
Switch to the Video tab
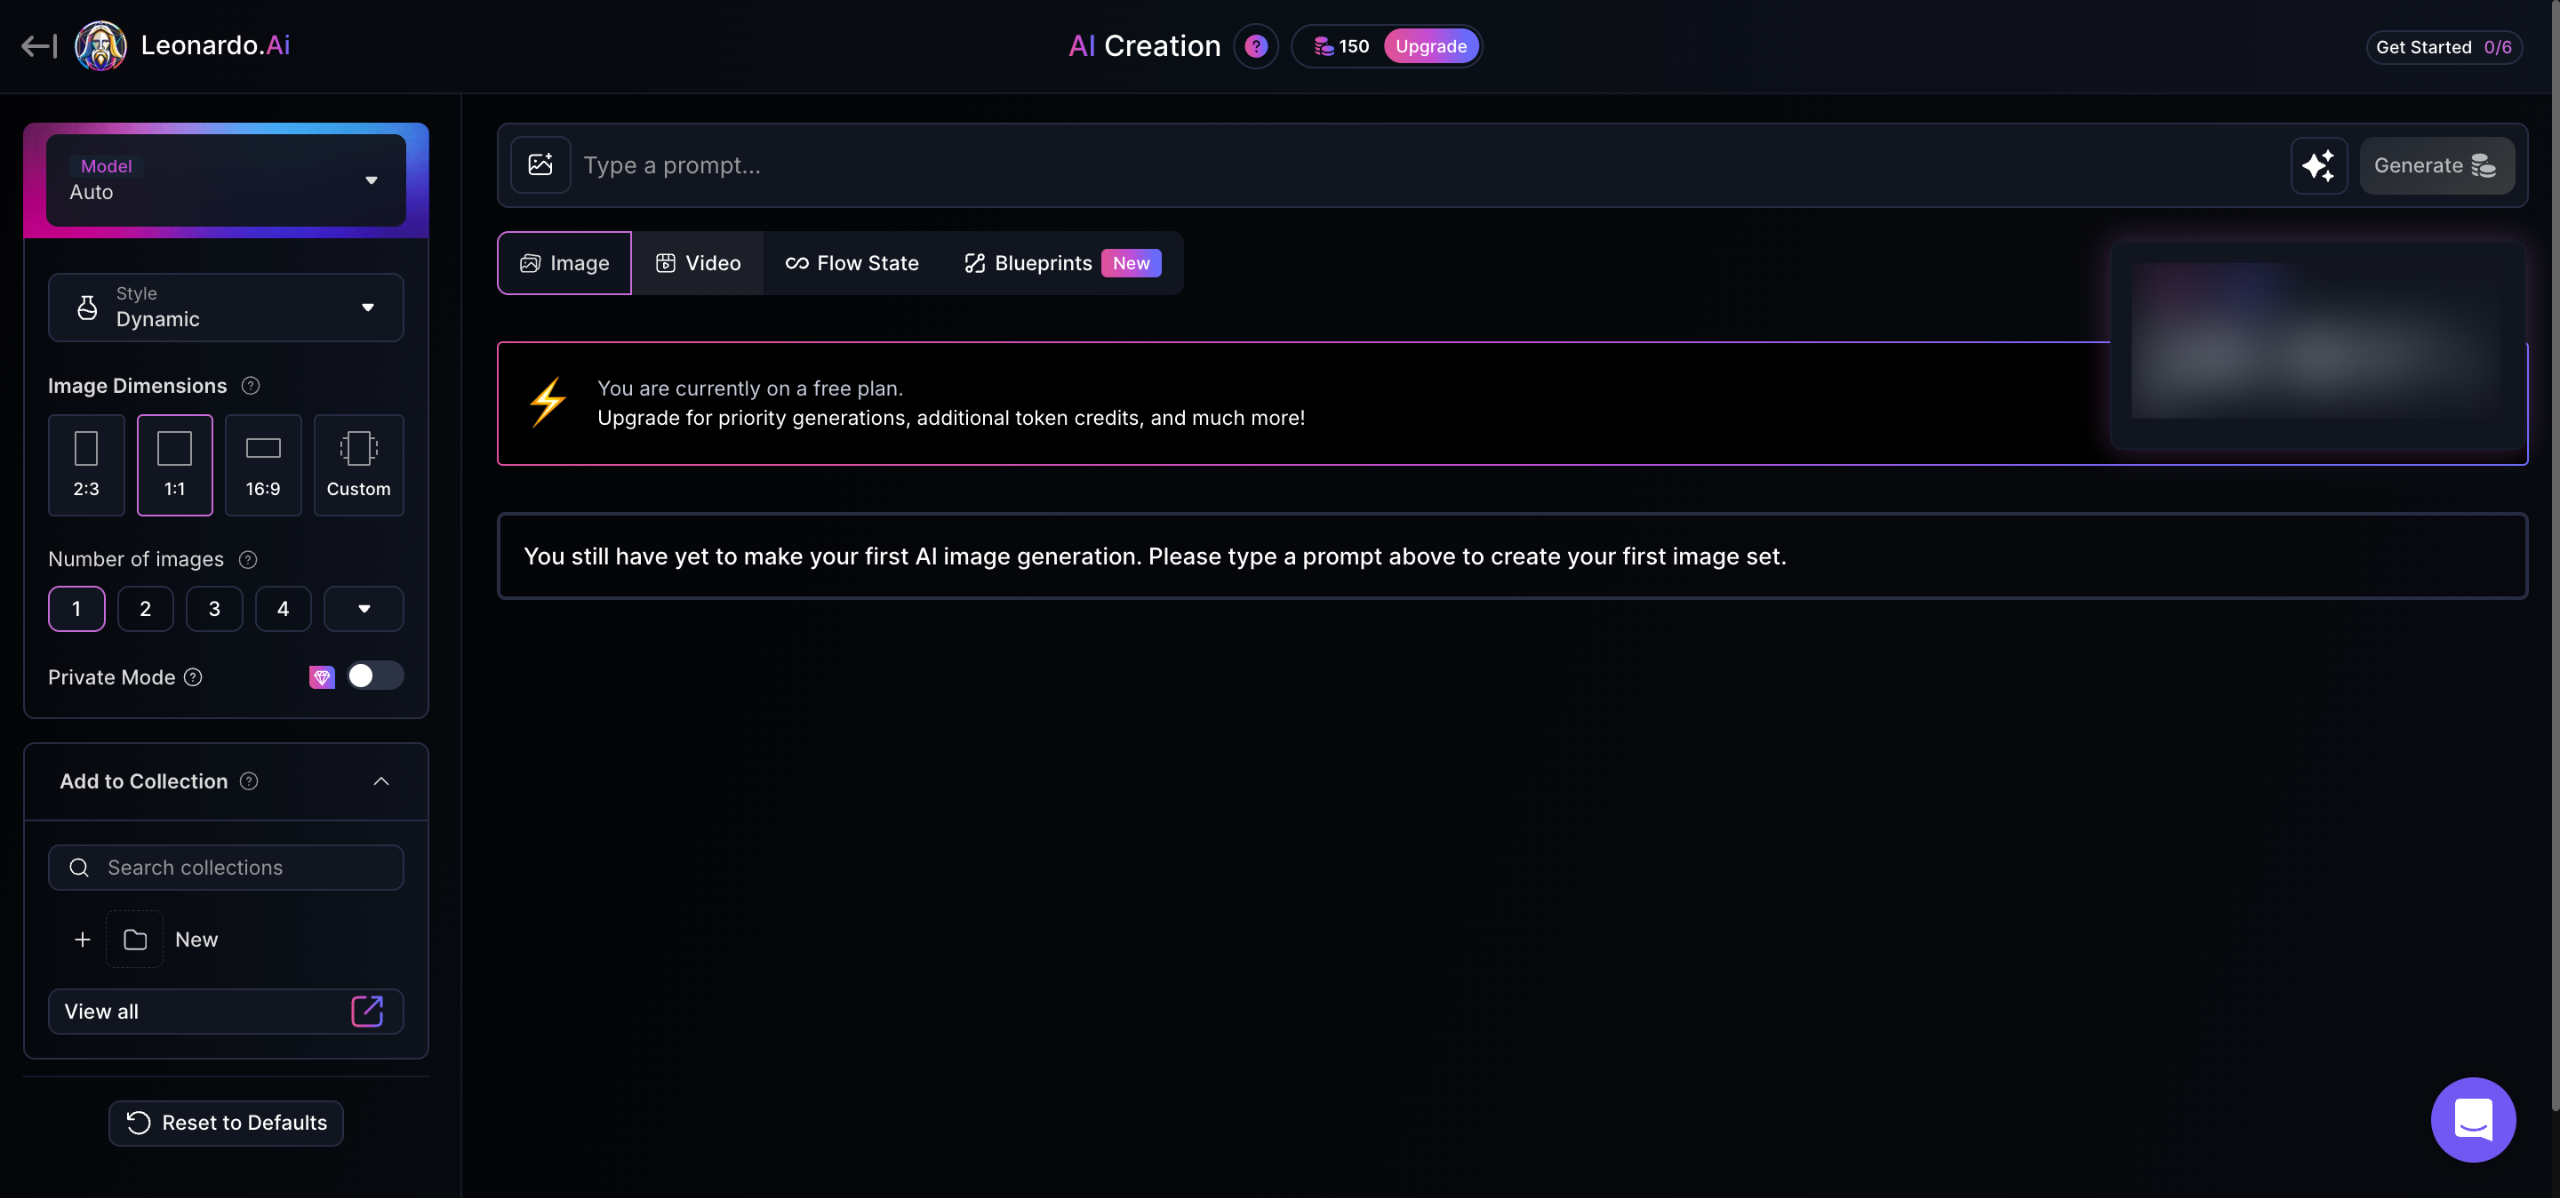(x=698, y=263)
